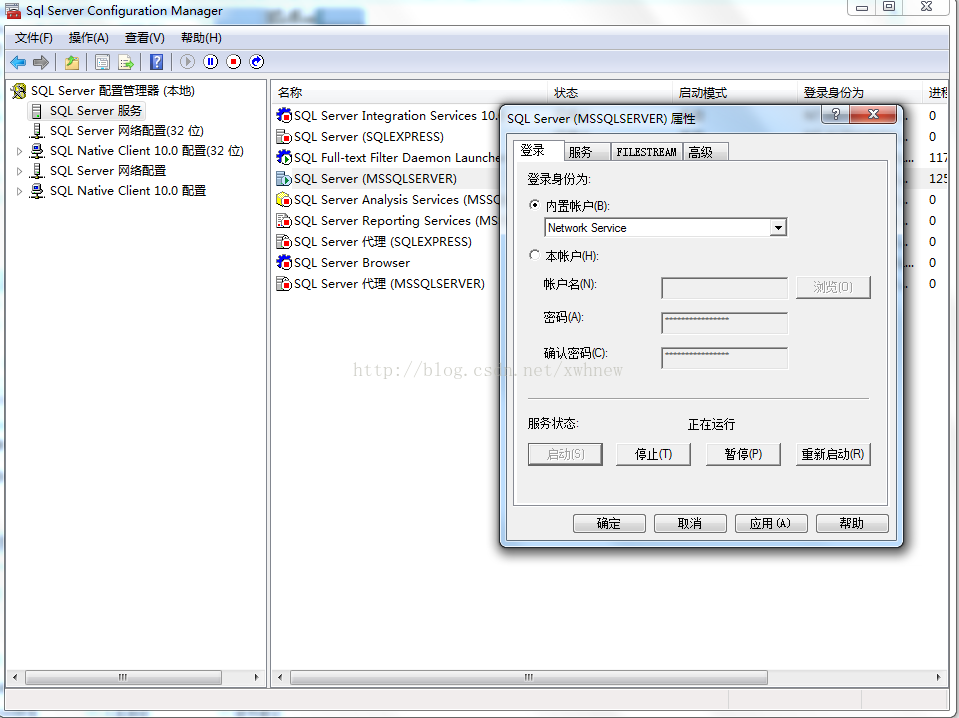The image size is (959, 718).
Task: Click the 登录身份为 column header
Action: (x=859, y=93)
